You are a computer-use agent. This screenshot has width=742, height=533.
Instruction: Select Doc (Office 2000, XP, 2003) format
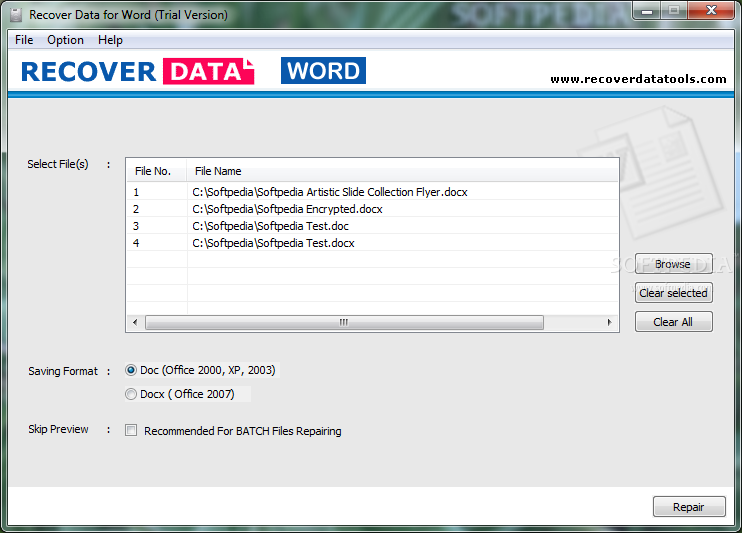(x=131, y=370)
